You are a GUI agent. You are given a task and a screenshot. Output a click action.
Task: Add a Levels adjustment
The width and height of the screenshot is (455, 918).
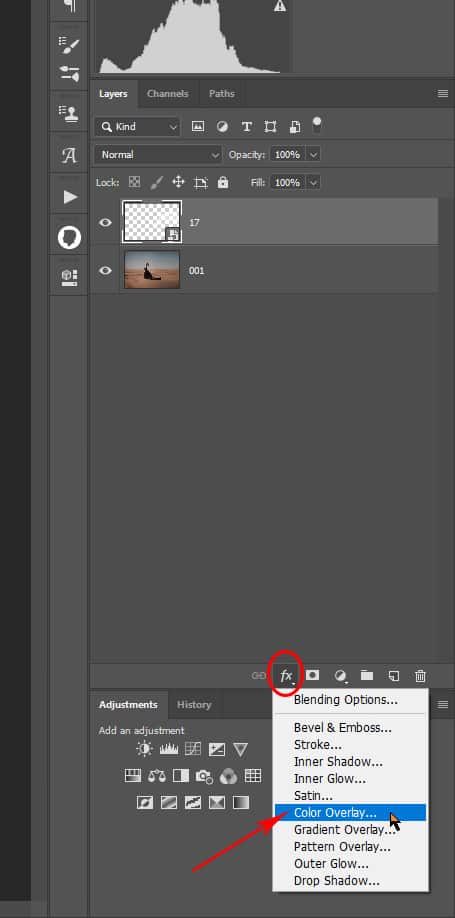(169, 749)
